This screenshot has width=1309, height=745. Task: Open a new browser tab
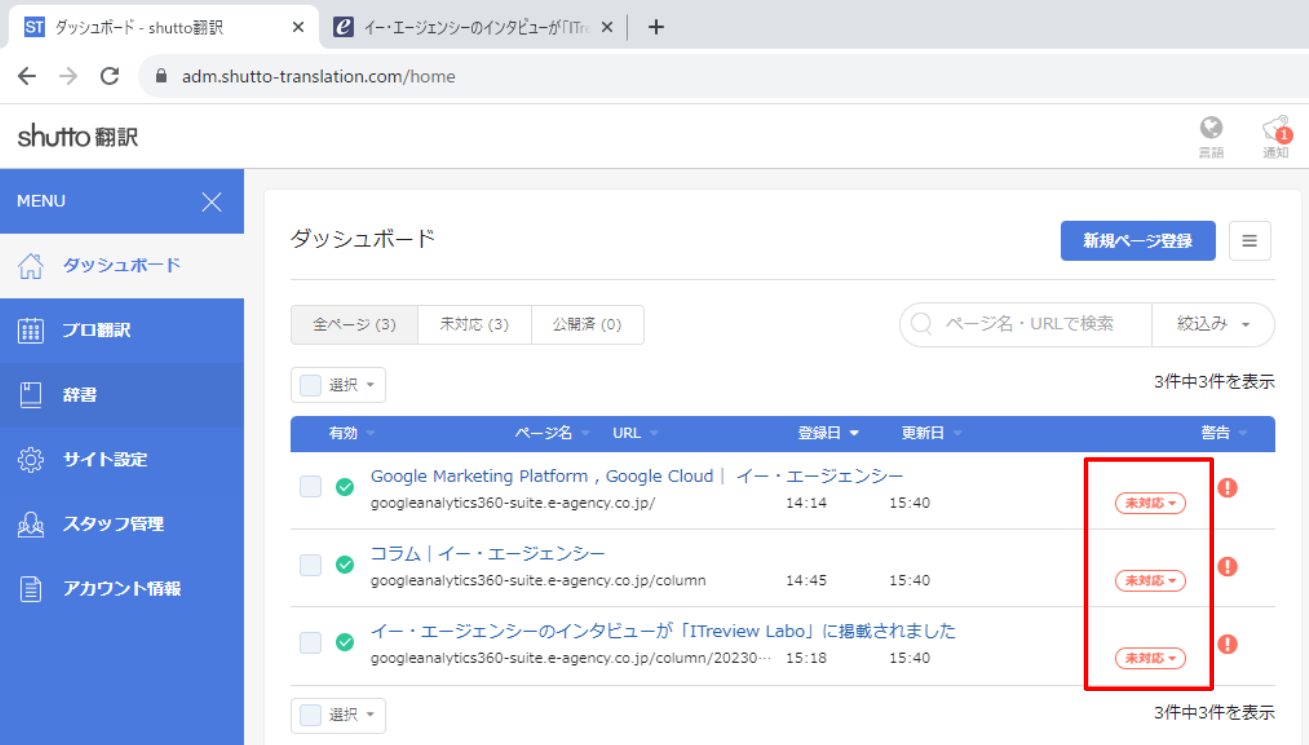point(656,28)
